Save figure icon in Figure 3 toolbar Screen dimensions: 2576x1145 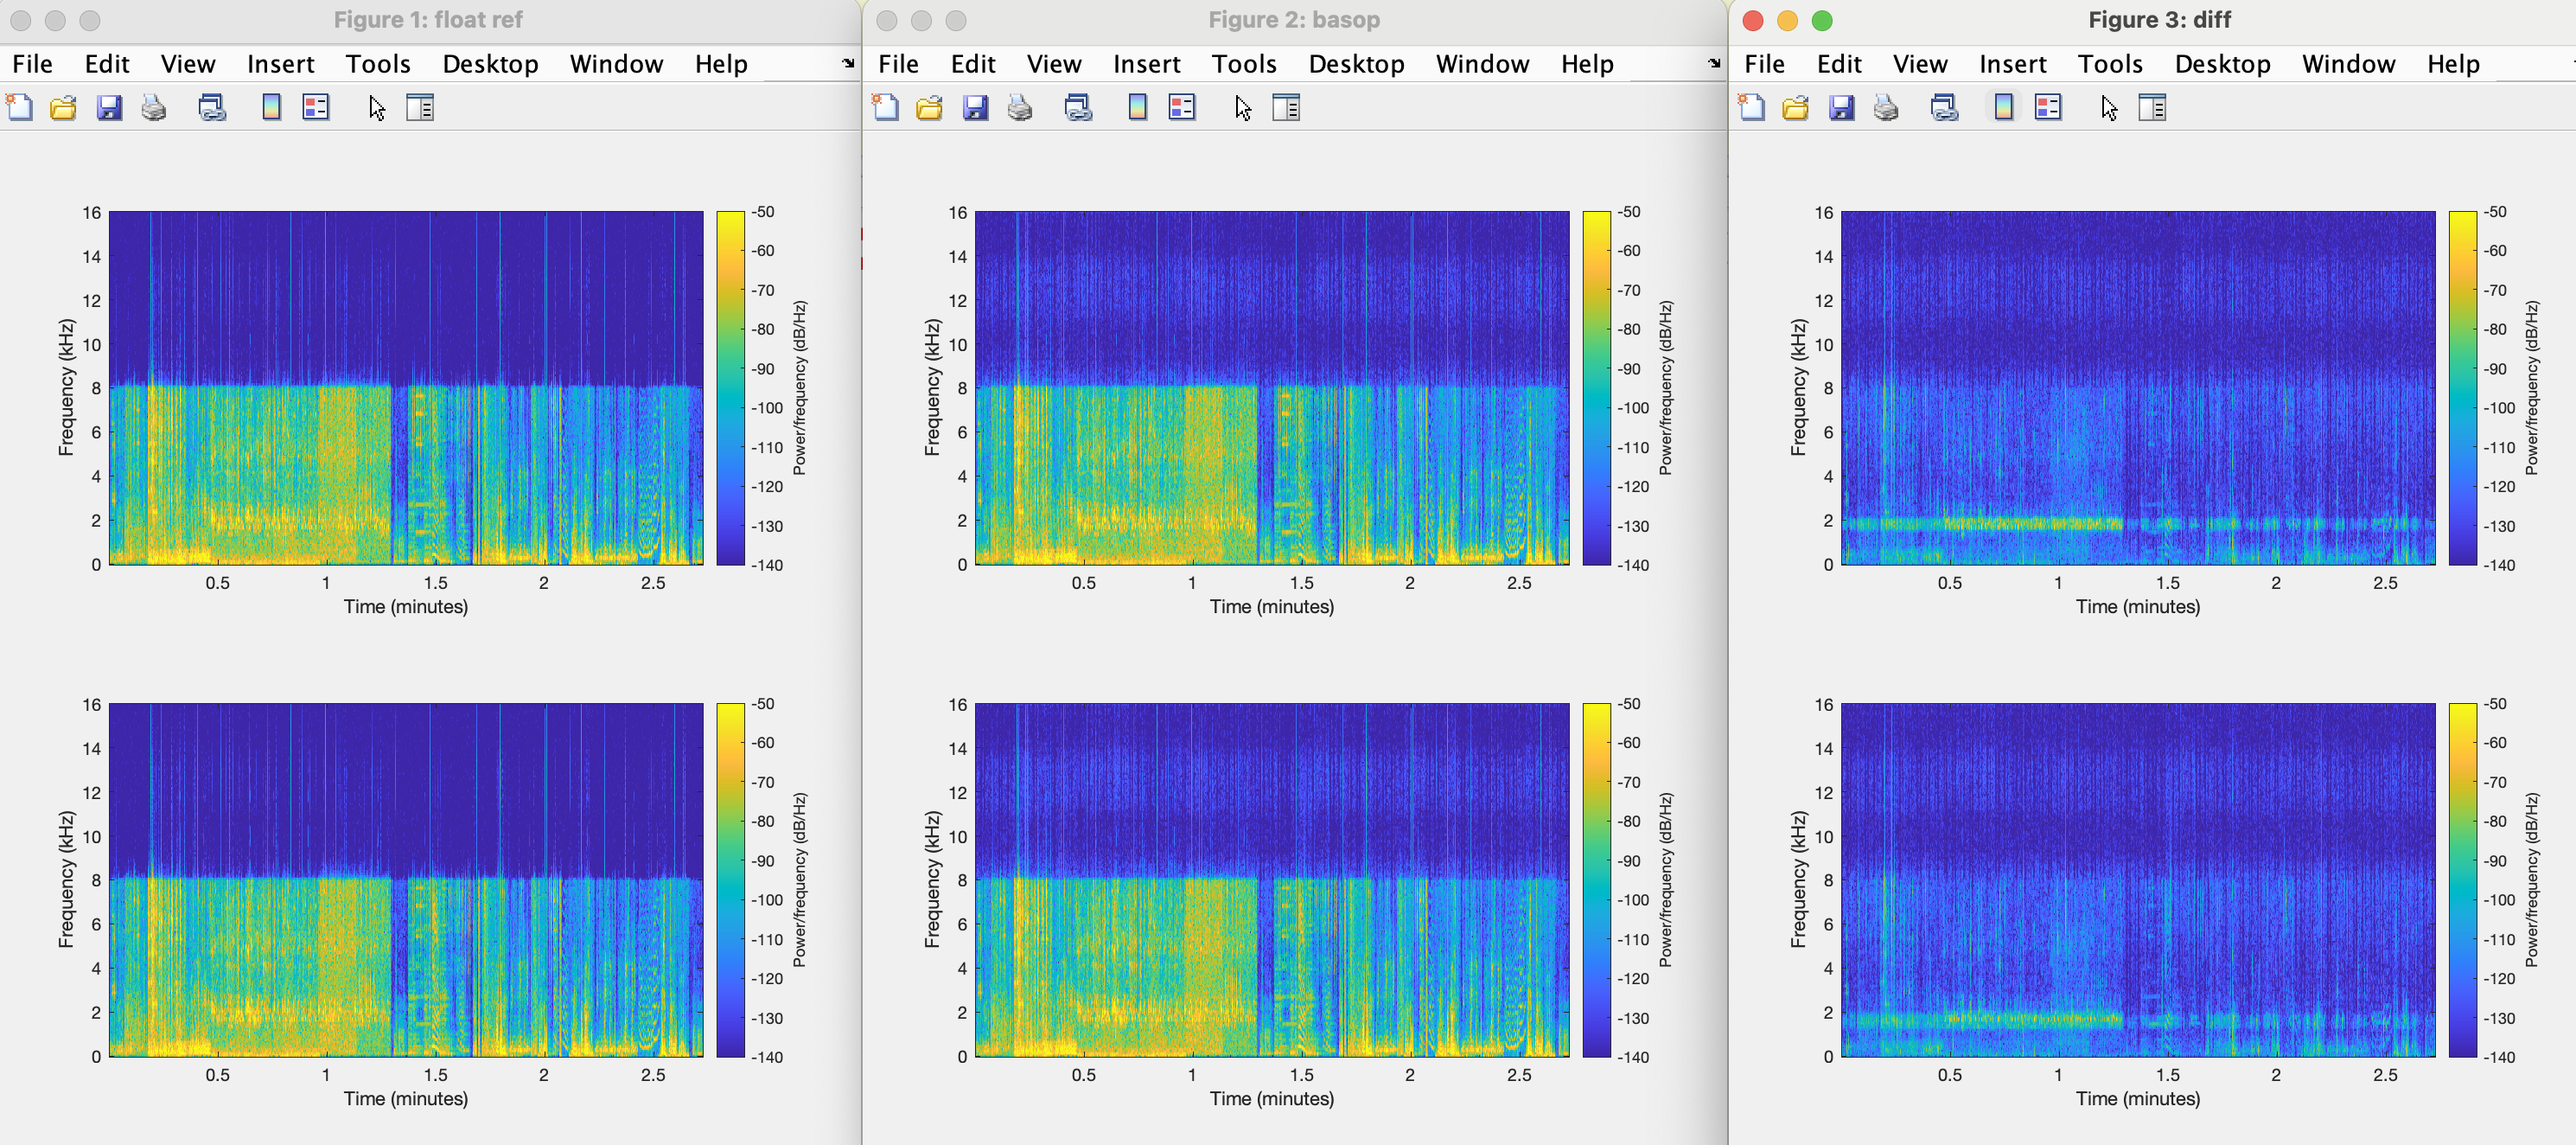pos(1841,107)
